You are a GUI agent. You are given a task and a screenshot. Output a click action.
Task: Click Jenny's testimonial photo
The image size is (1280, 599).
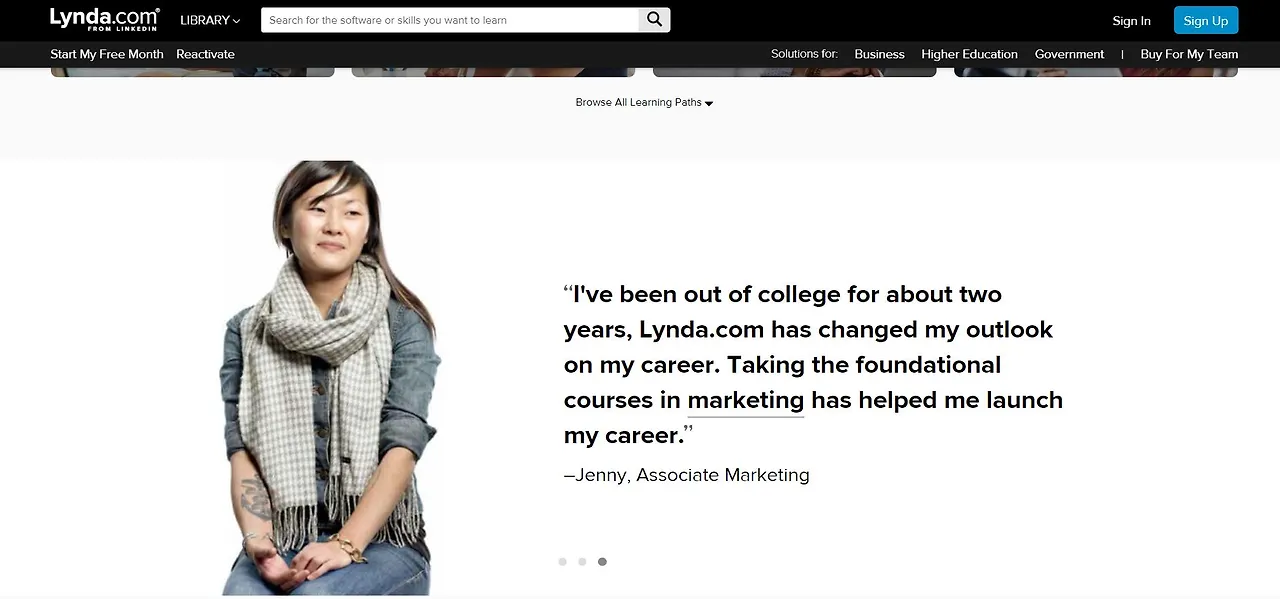(330, 378)
